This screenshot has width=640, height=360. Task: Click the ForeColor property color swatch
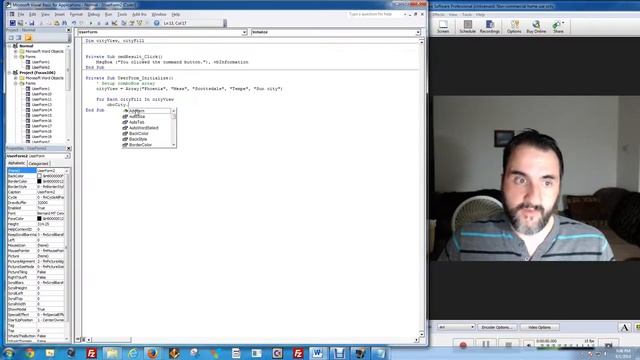(x=40, y=219)
